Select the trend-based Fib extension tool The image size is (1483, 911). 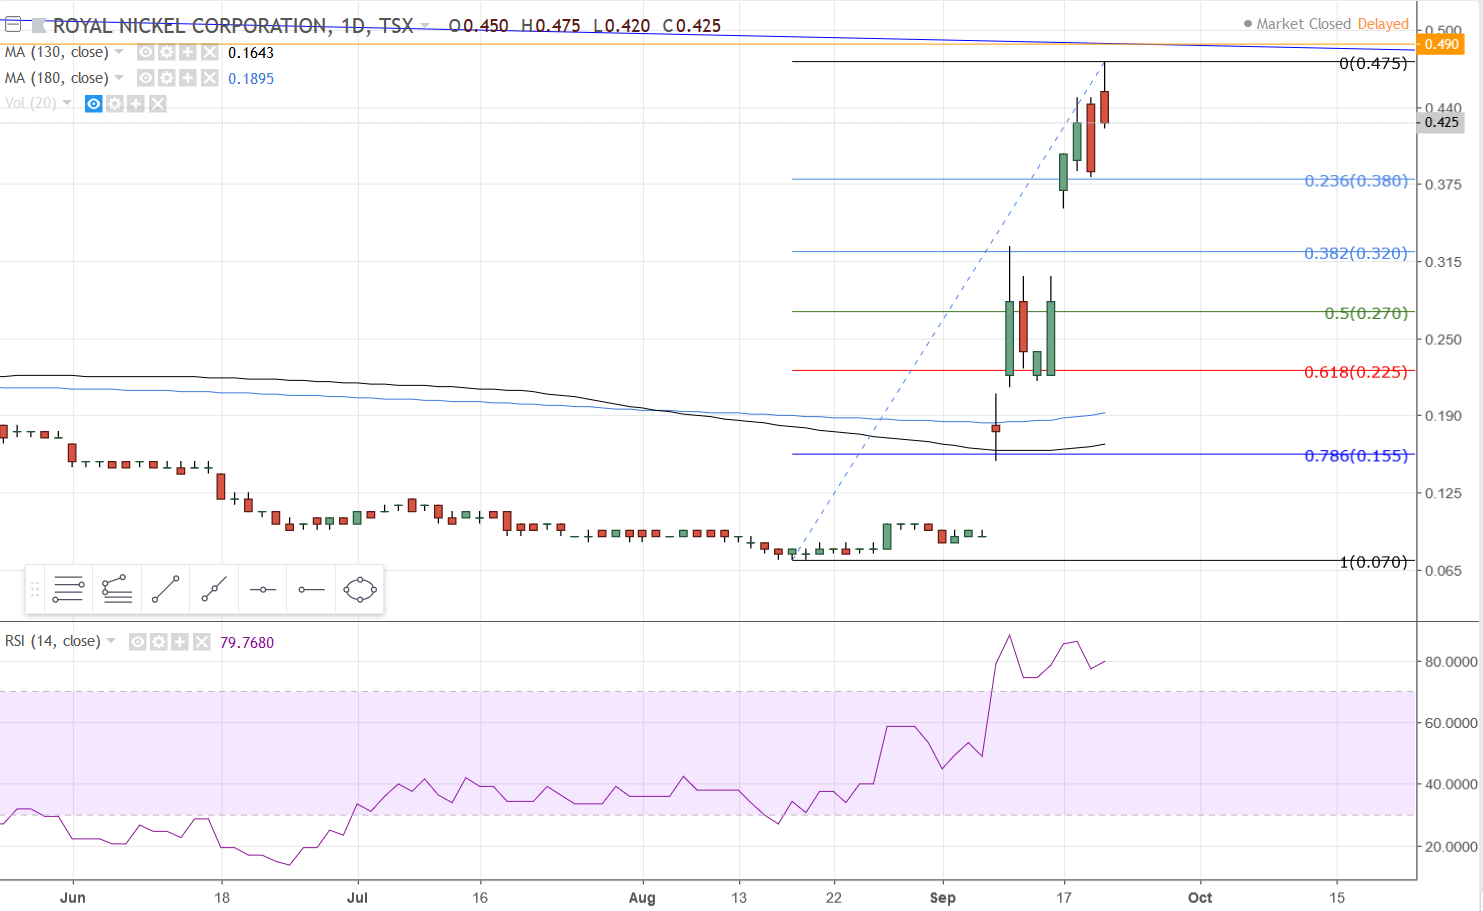(x=117, y=590)
